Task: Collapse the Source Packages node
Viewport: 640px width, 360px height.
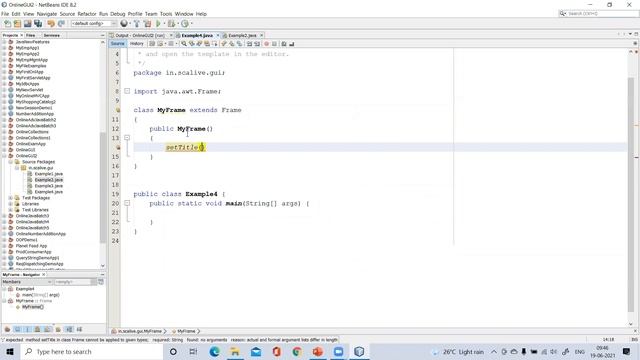Action: point(11,162)
